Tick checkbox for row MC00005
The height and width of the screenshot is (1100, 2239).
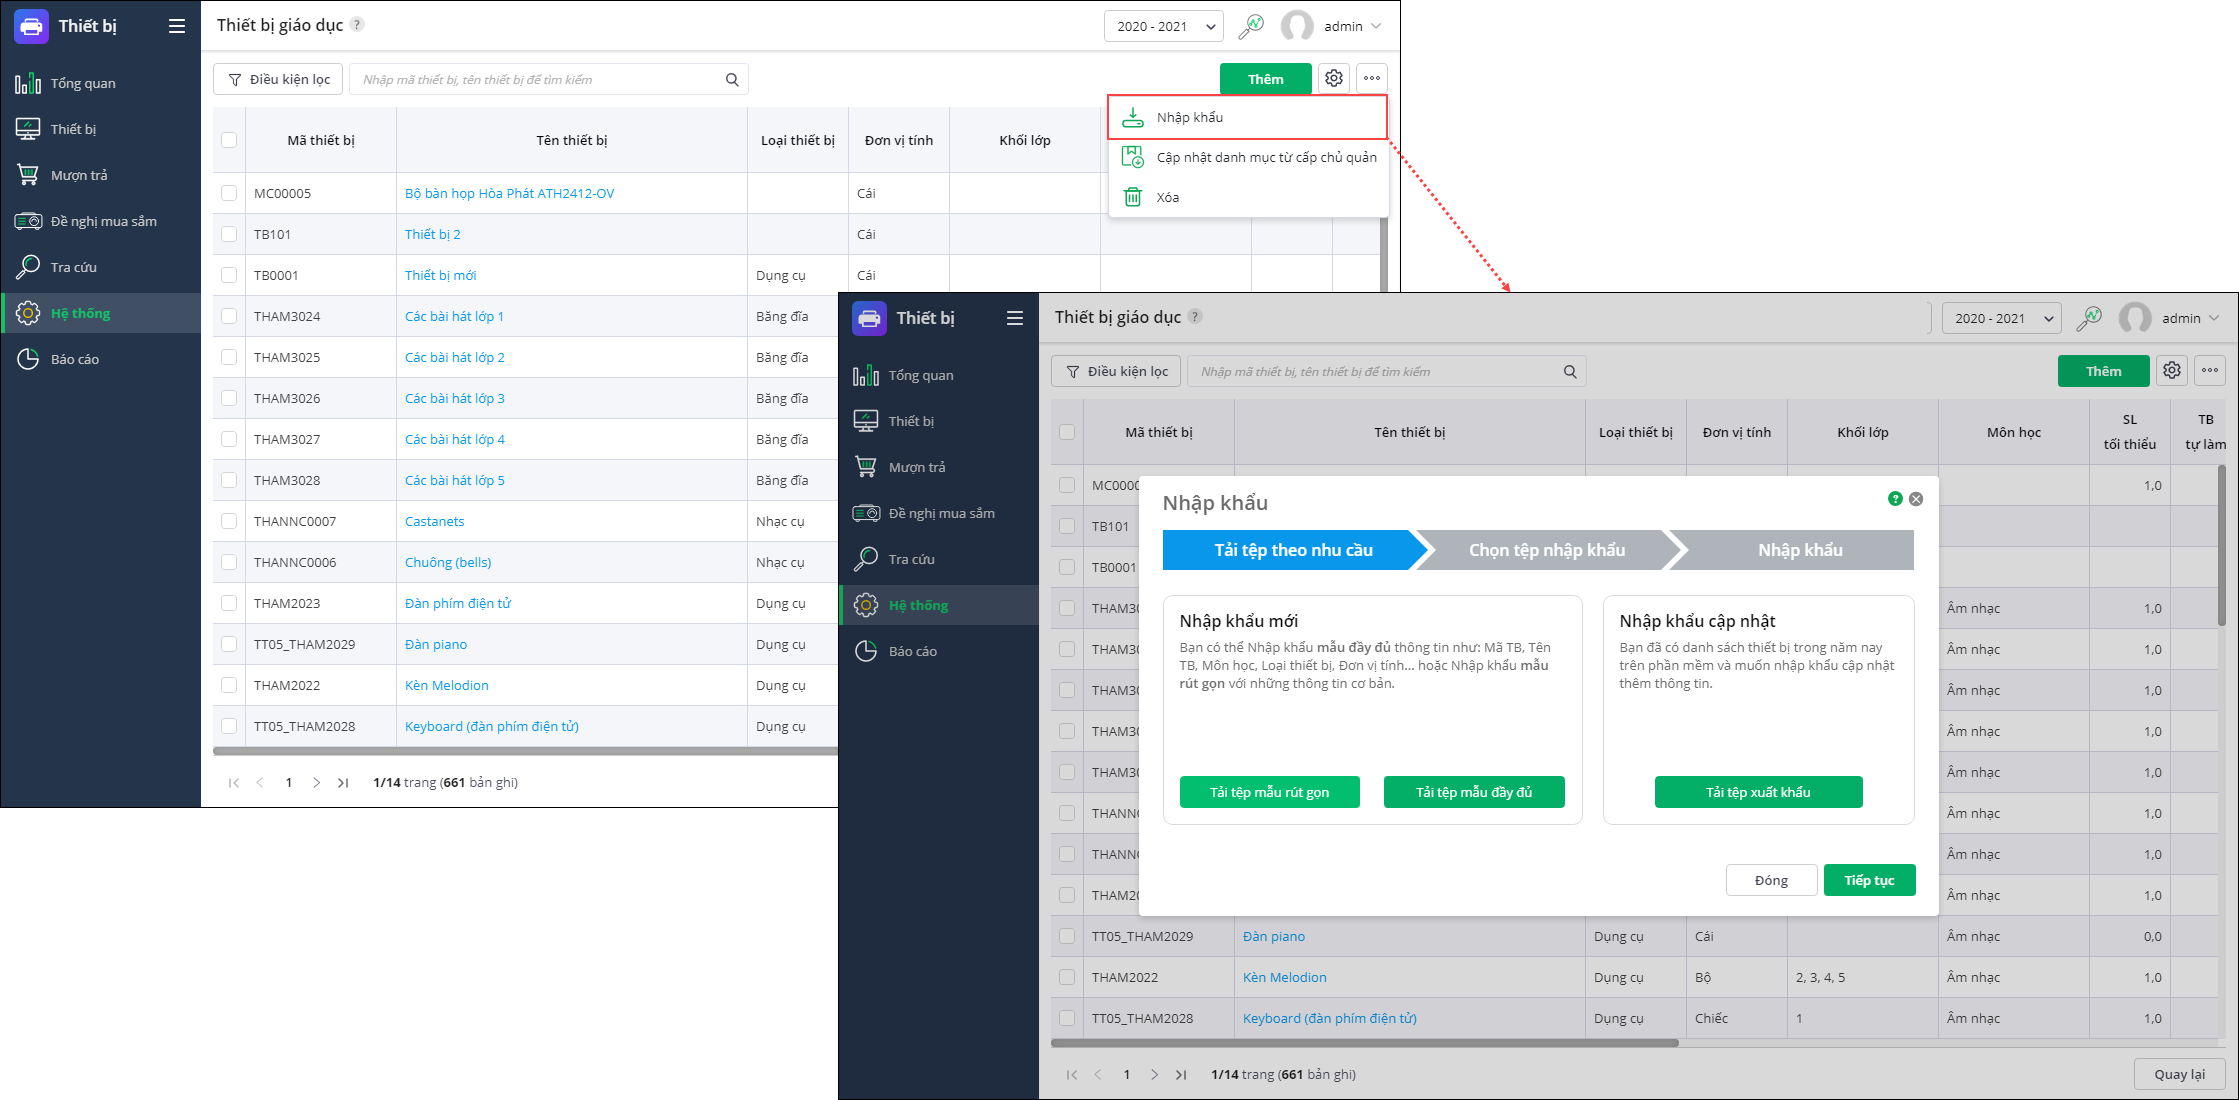(x=229, y=193)
